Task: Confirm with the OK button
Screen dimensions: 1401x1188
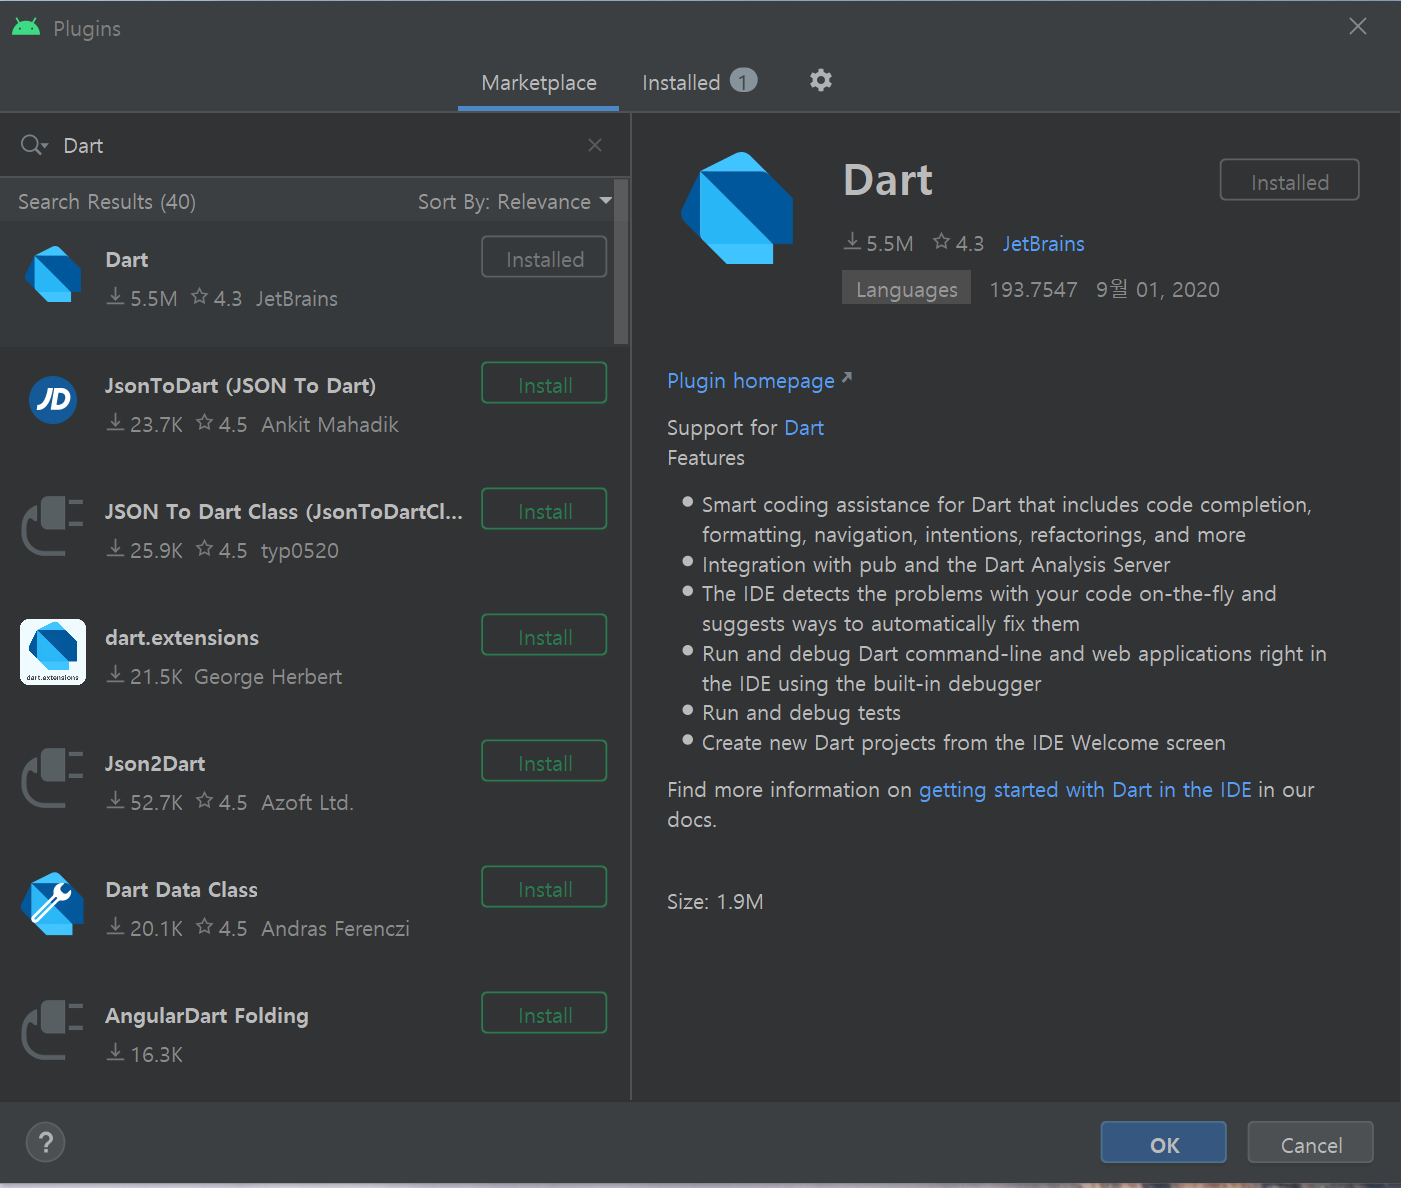Action: click(x=1164, y=1142)
